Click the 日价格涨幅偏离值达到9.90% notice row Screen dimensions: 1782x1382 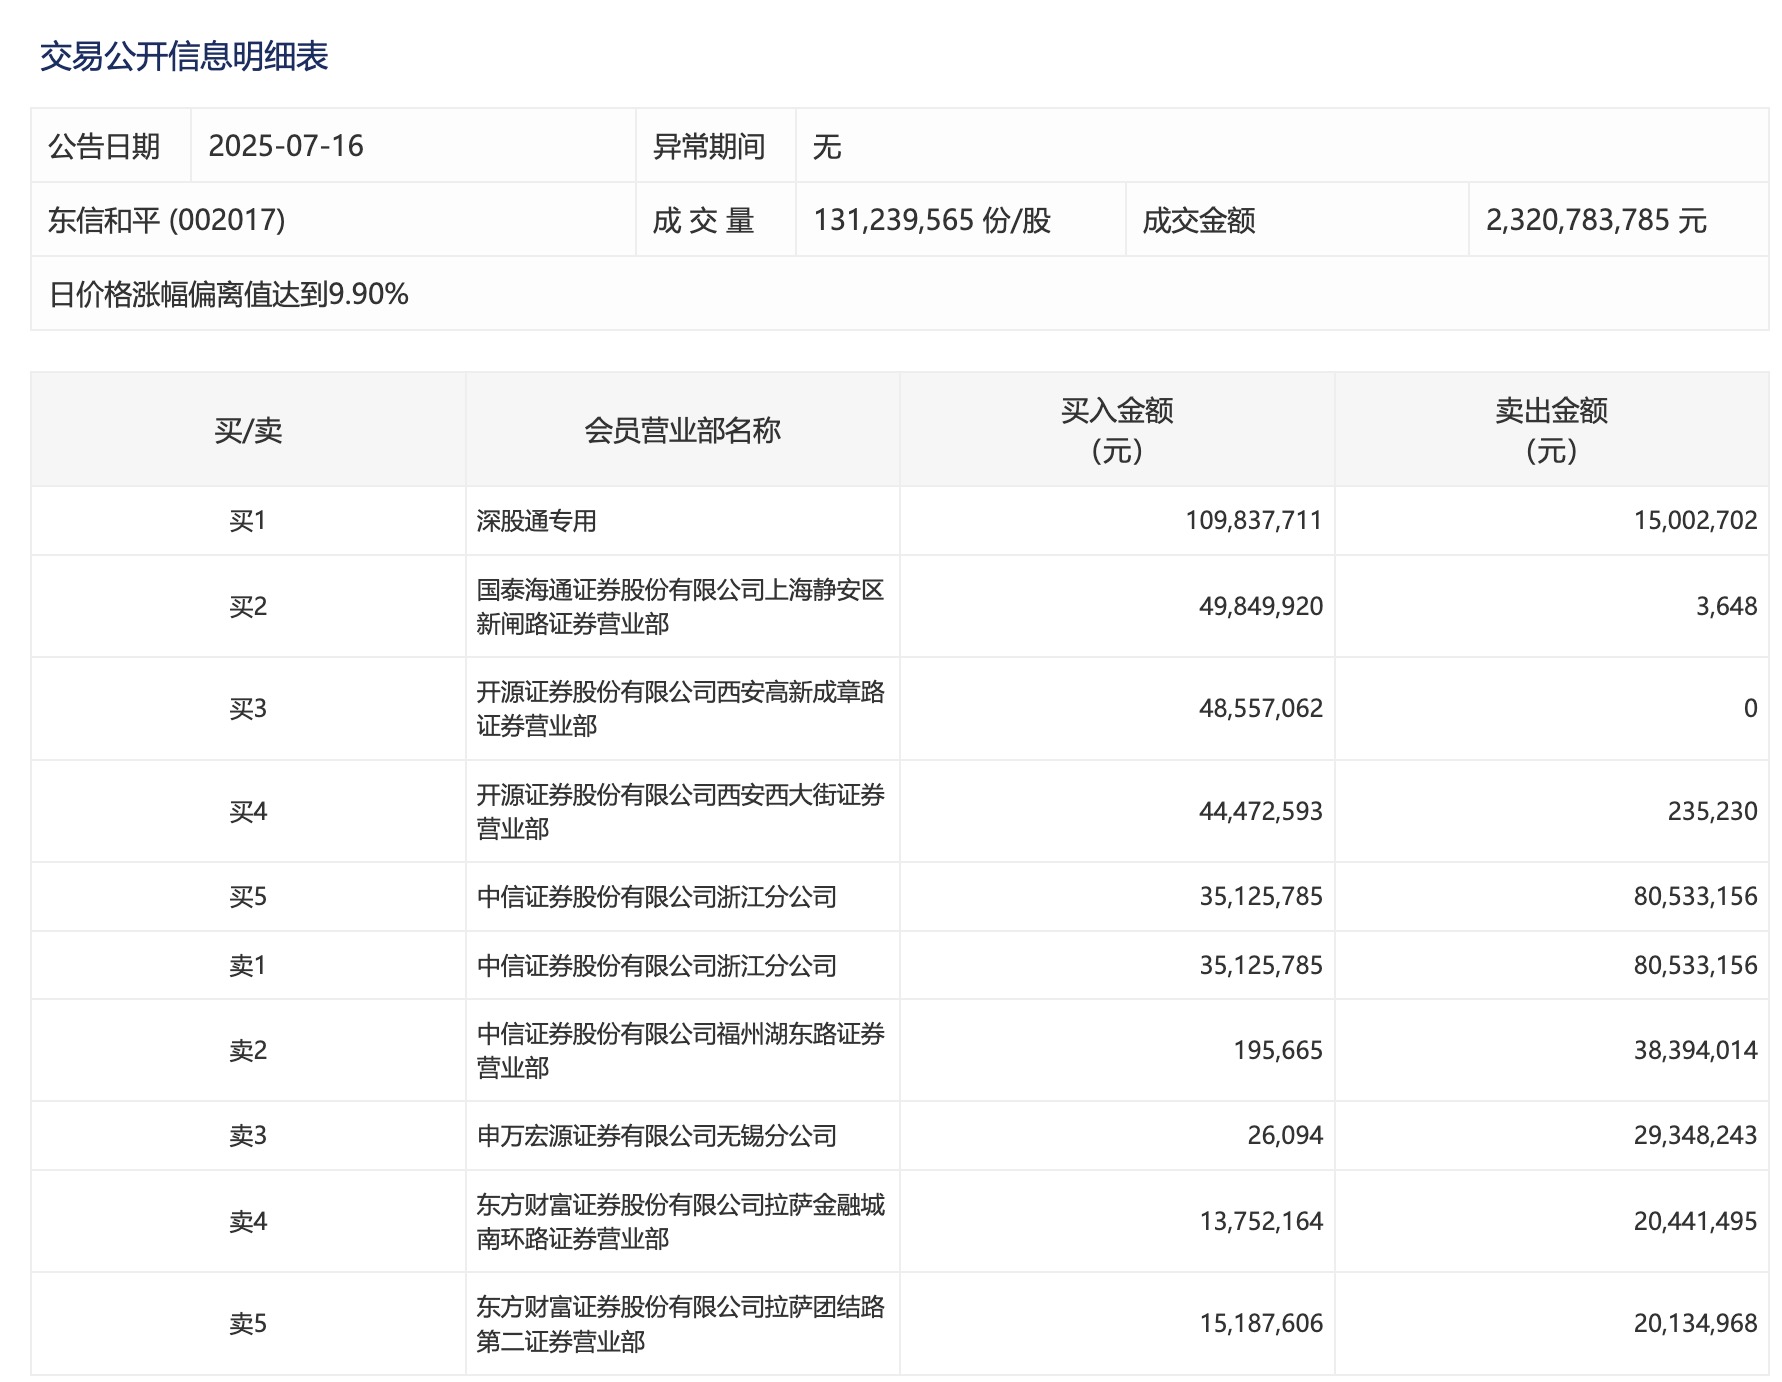[x=229, y=294]
